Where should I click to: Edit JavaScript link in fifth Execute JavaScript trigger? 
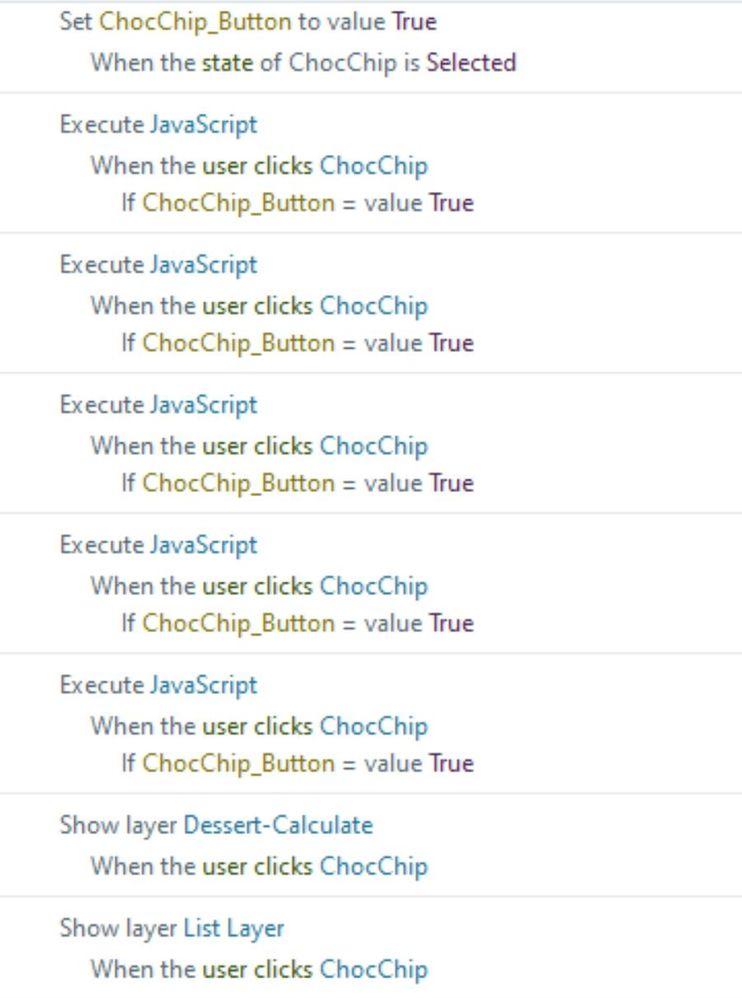(204, 685)
